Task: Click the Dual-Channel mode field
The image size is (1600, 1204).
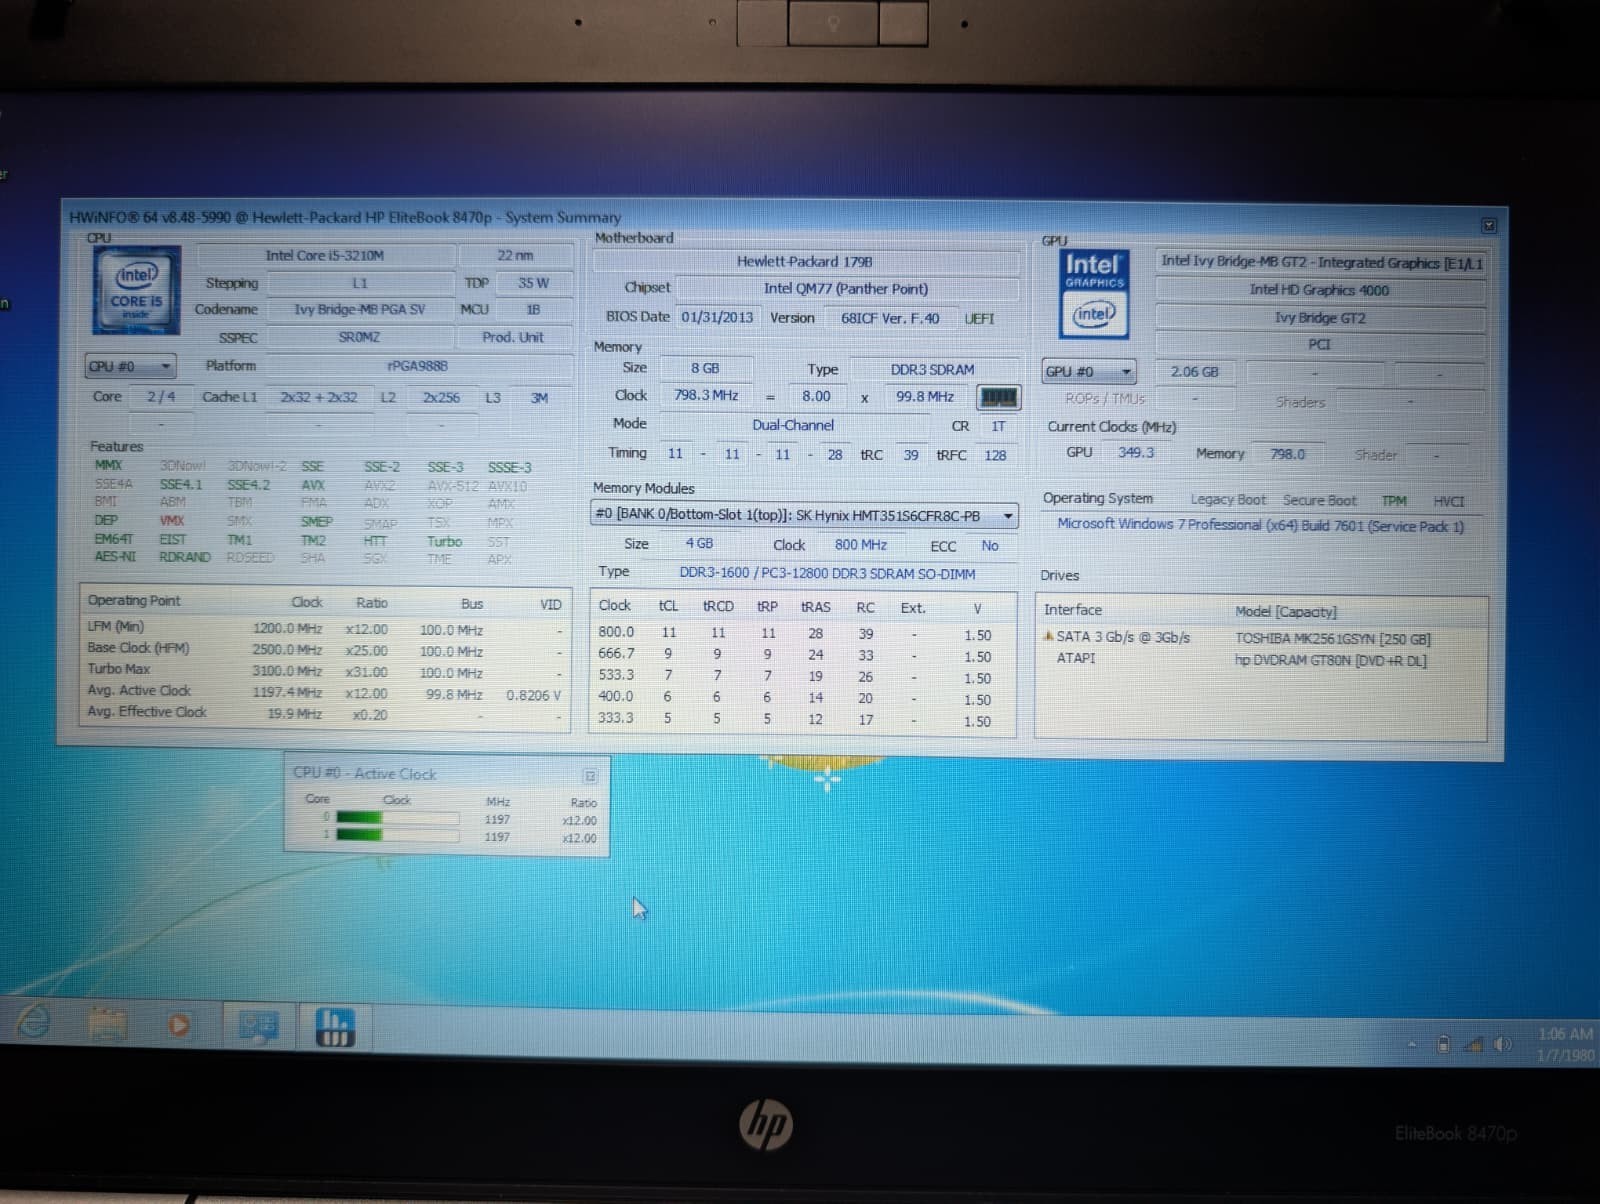Action: [x=793, y=425]
